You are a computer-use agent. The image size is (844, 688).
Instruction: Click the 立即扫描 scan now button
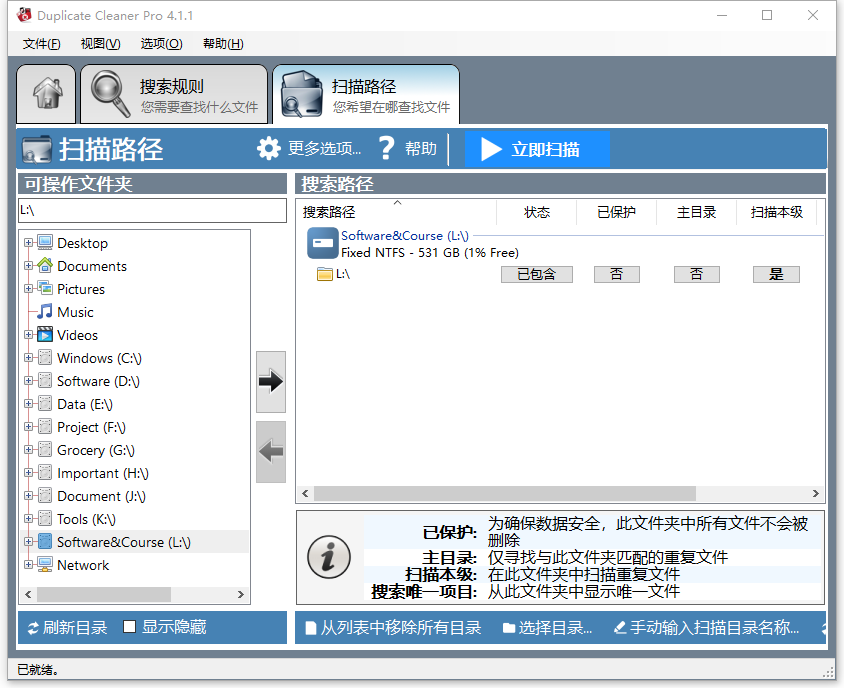[x=537, y=149]
